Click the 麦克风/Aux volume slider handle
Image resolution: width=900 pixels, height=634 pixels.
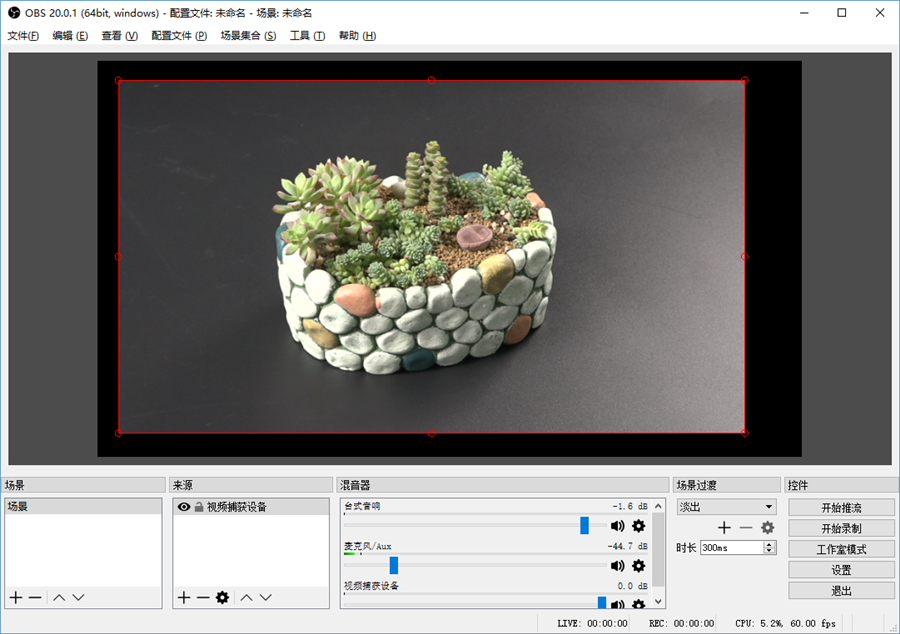(394, 565)
